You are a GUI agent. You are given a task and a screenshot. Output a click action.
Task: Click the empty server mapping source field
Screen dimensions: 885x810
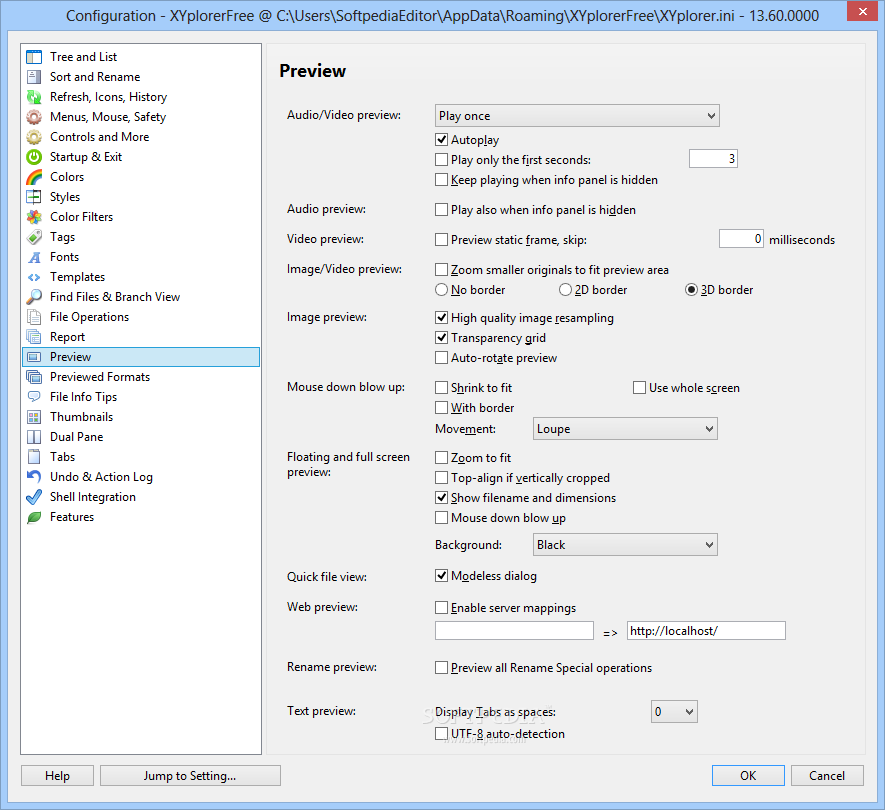coord(514,631)
